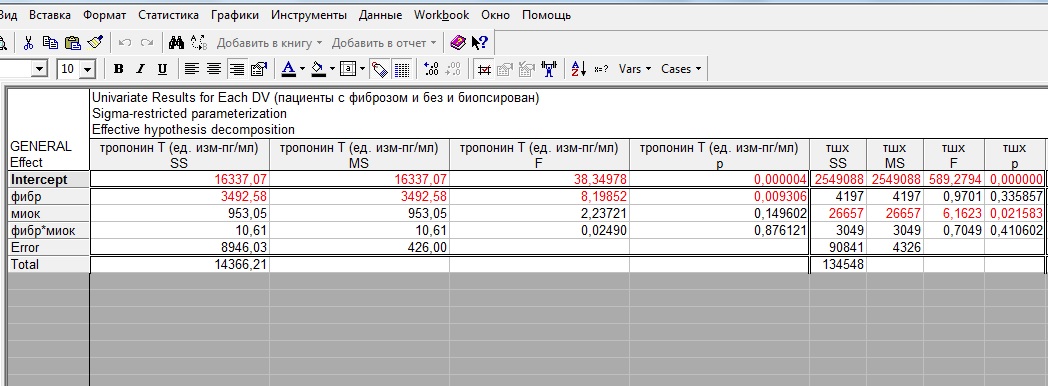Select the 'миок' row header
The width and height of the screenshot is (1048, 386).
click(x=48, y=214)
